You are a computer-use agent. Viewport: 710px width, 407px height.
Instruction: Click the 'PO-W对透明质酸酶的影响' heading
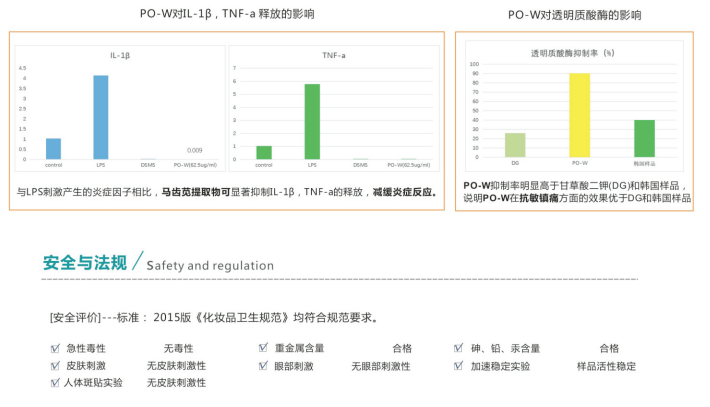[x=574, y=15]
